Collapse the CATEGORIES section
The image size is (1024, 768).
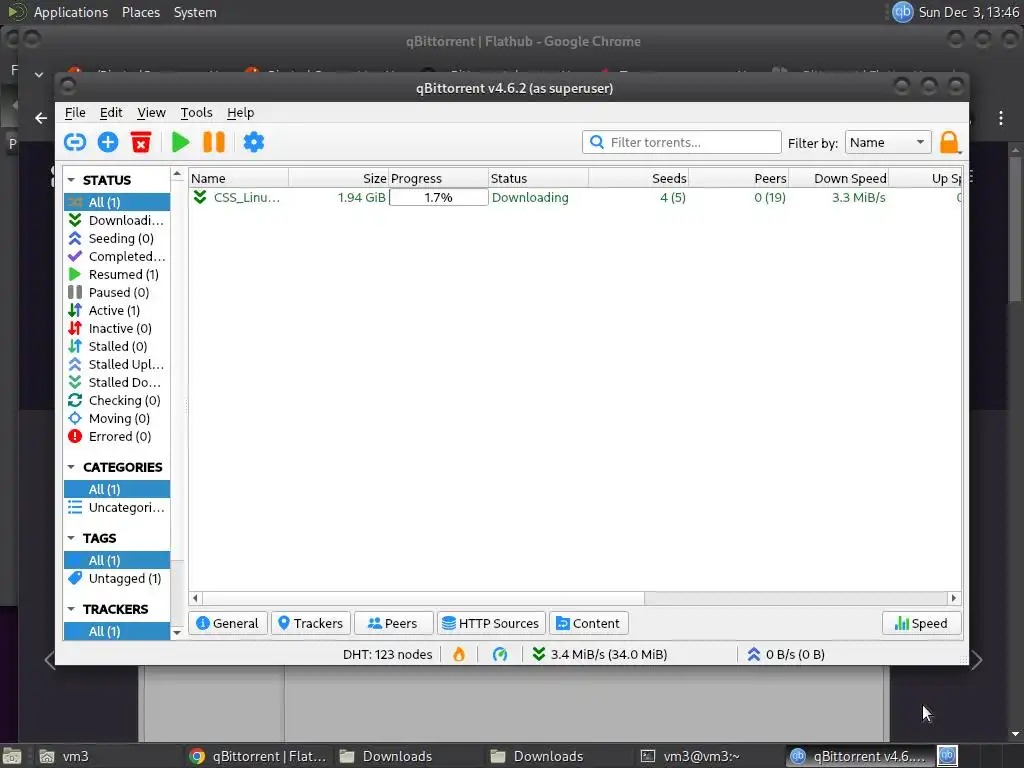point(71,467)
